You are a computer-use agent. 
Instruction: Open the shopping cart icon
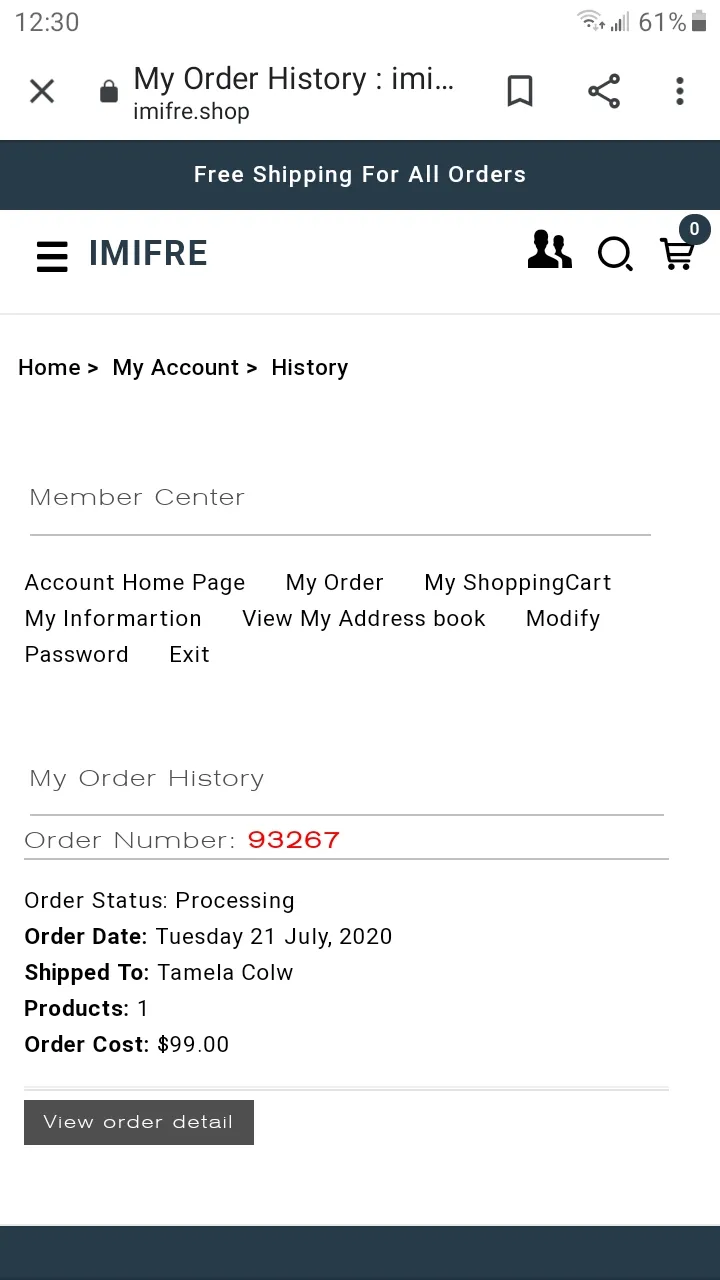click(678, 254)
